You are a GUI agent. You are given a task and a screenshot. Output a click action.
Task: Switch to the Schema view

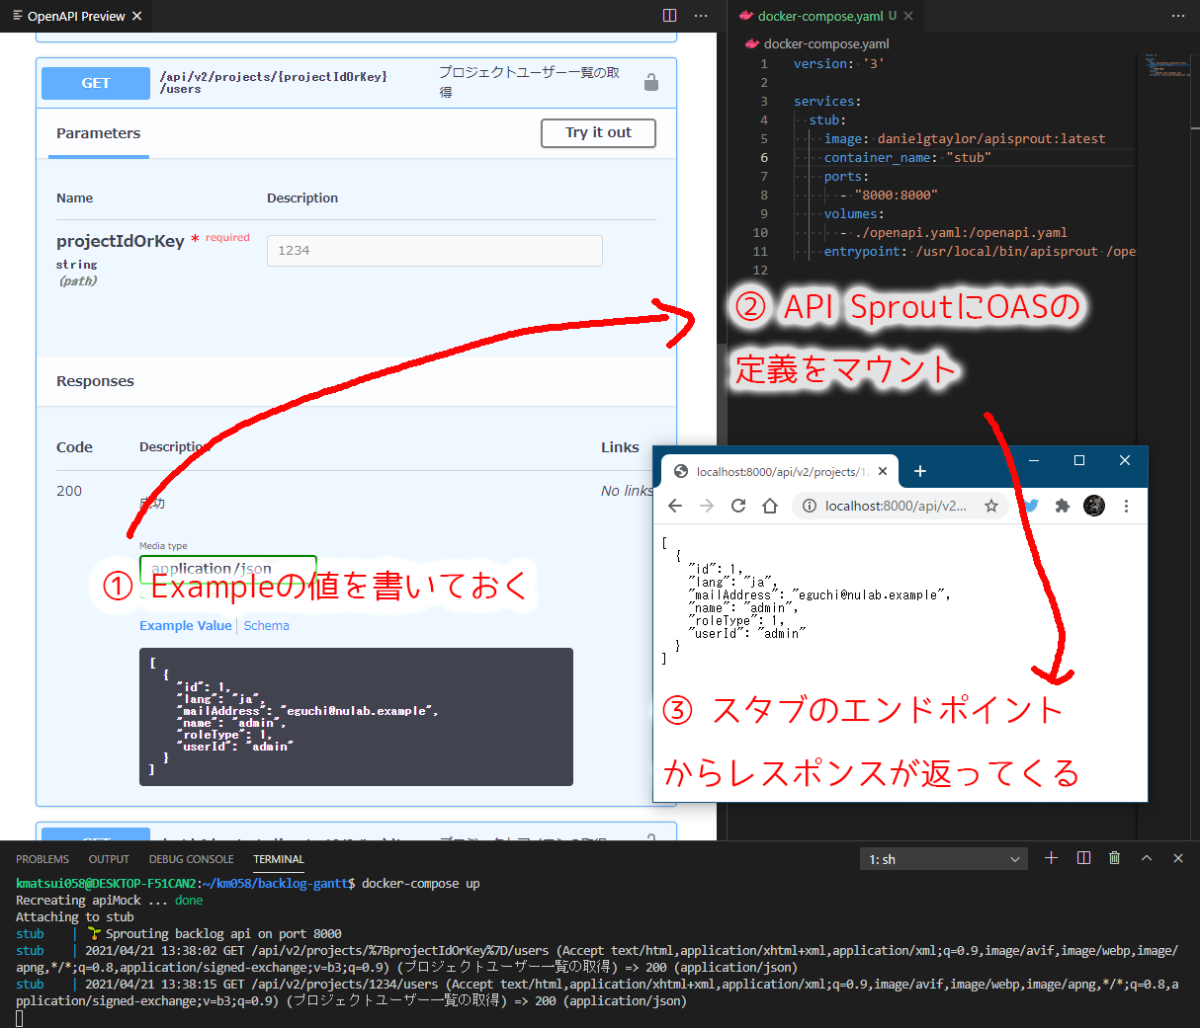(266, 625)
